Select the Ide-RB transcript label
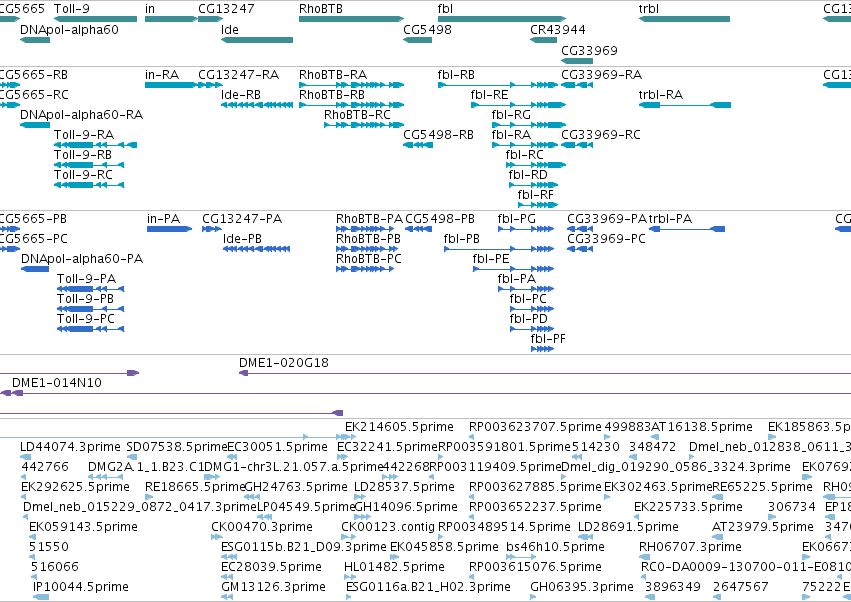Screen dimensions: 851x602 (x=240, y=95)
